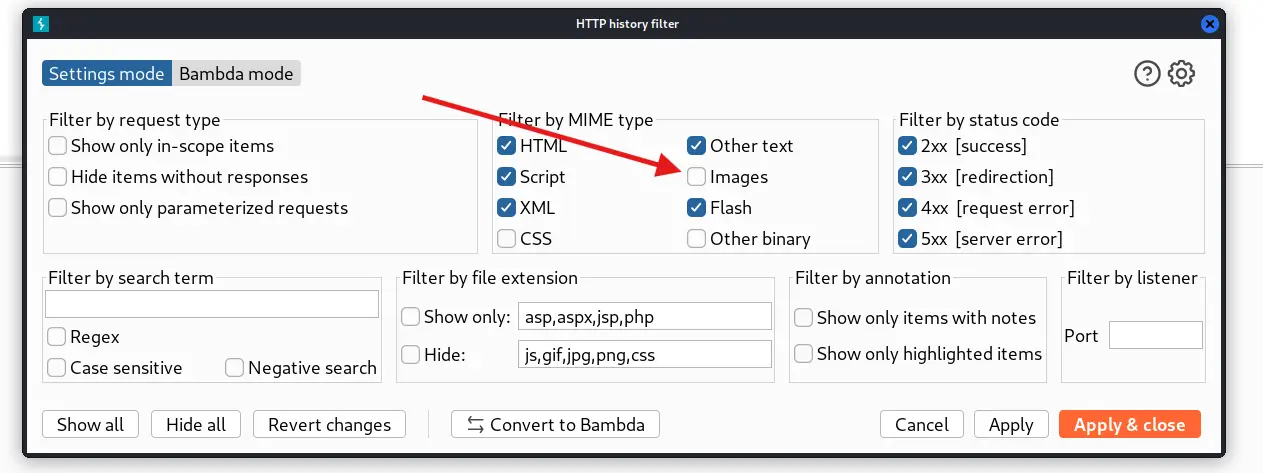The image size is (1263, 473).
Task: Uncheck 5xx [server error] status code
Action: point(907,239)
